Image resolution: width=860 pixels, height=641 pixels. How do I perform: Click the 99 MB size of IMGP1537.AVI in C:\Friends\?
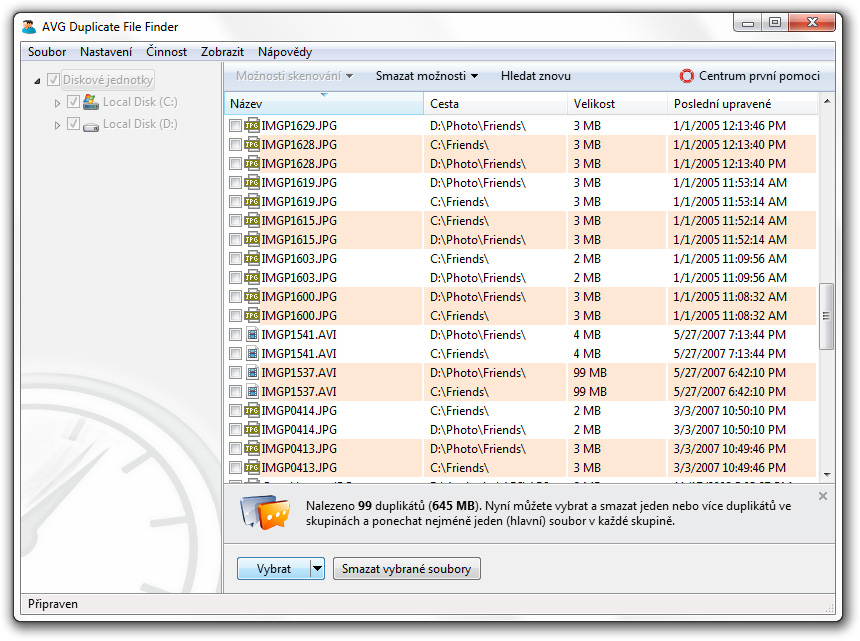tap(590, 392)
